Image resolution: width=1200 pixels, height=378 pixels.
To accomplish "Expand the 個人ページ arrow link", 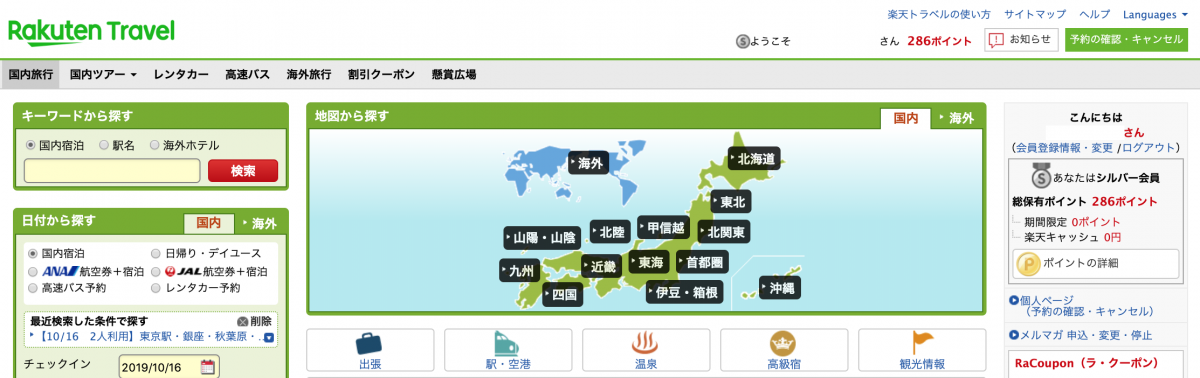I will click(1013, 300).
